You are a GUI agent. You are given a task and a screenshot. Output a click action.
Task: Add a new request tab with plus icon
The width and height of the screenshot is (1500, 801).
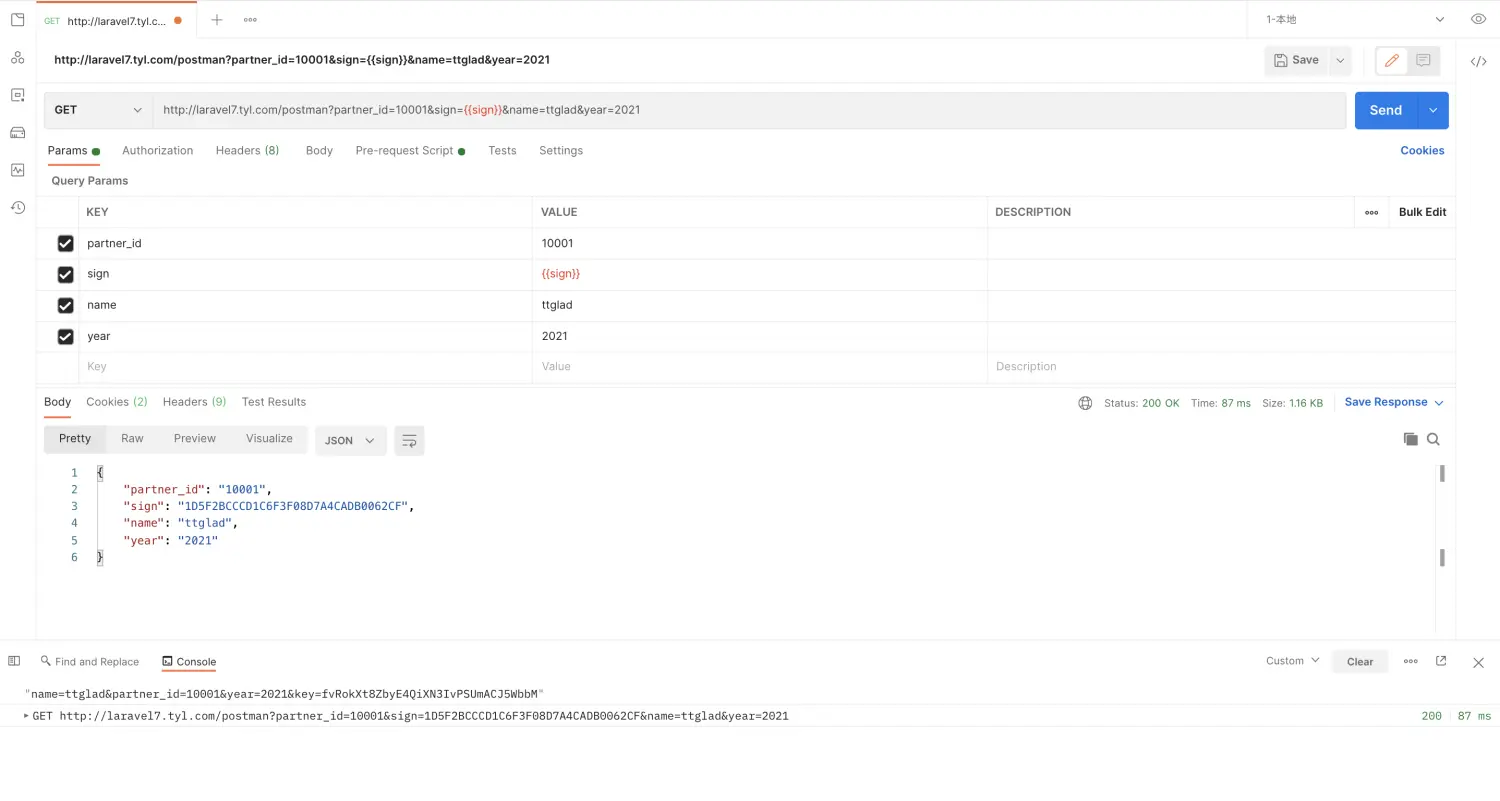point(216,20)
